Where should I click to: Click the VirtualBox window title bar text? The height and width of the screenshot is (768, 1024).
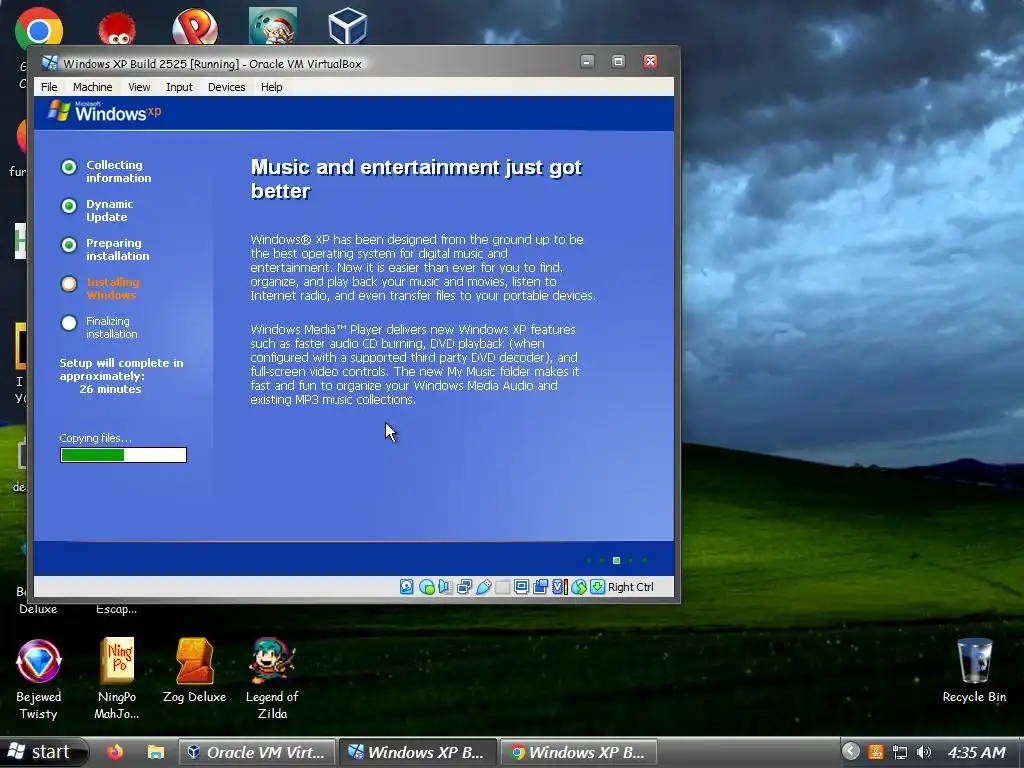[x=212, y=64]
